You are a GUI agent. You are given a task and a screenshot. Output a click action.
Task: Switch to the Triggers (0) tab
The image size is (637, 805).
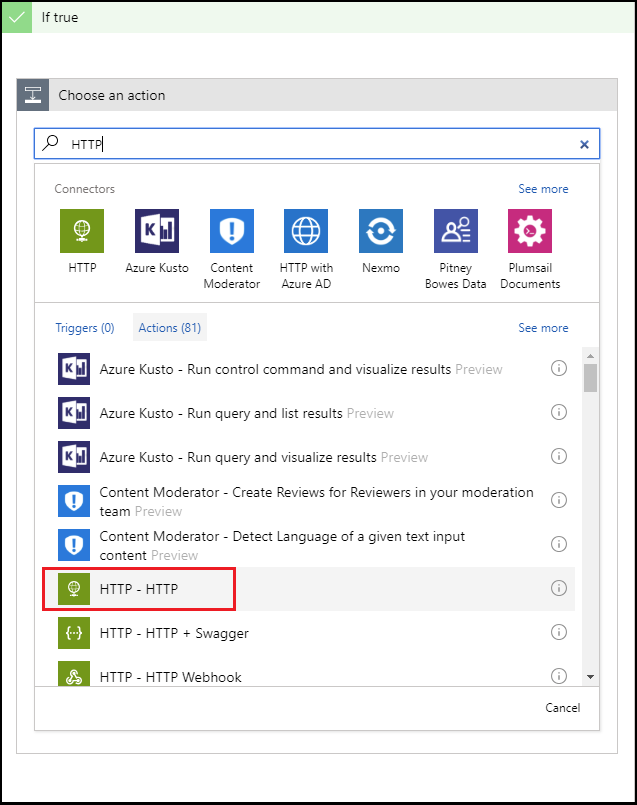pyautogui.click(x=85, y=328)
